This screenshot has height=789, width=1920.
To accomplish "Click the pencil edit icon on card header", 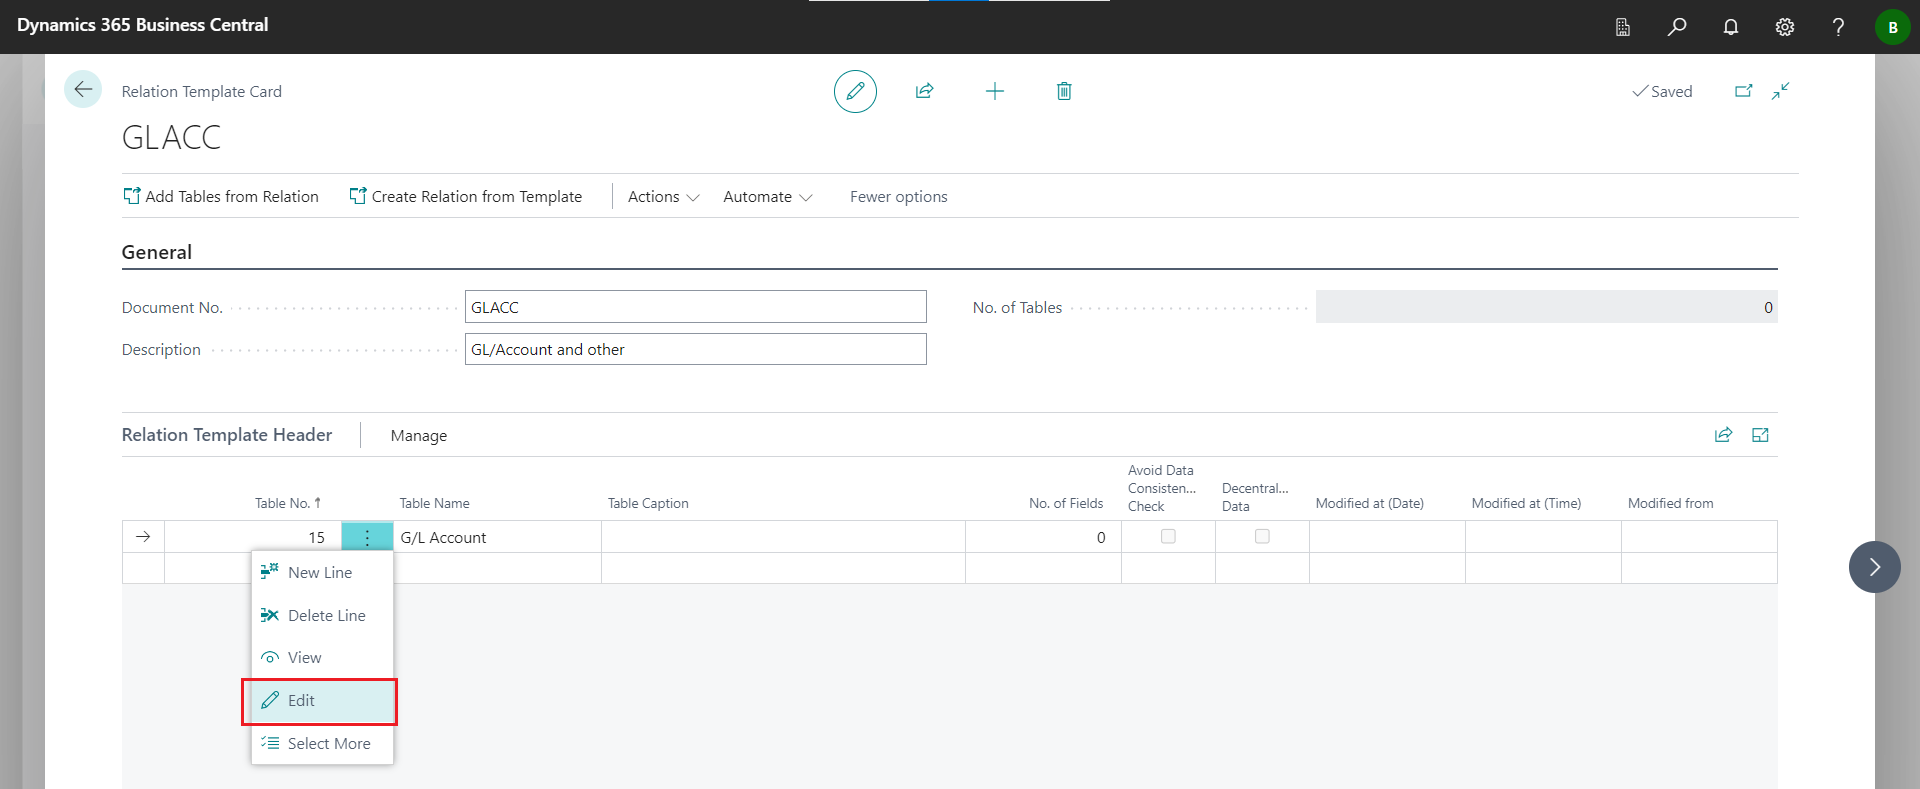I will [855, 91].
